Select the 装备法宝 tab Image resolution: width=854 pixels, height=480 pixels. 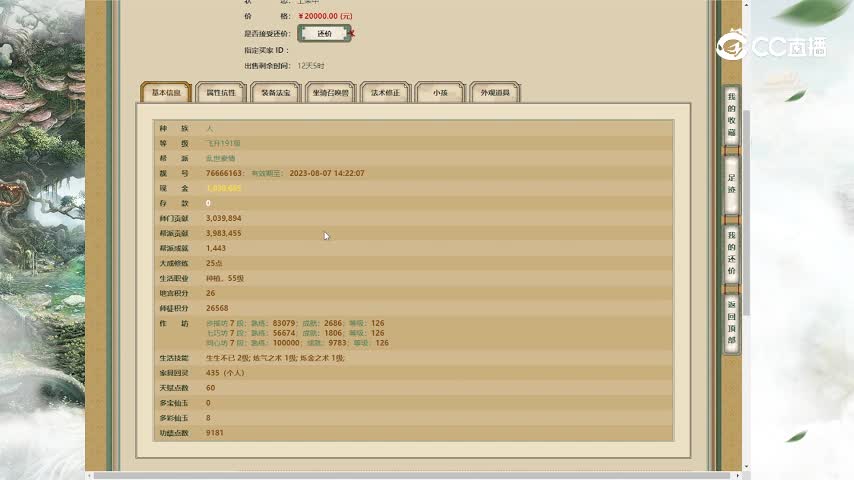point(275,93)
